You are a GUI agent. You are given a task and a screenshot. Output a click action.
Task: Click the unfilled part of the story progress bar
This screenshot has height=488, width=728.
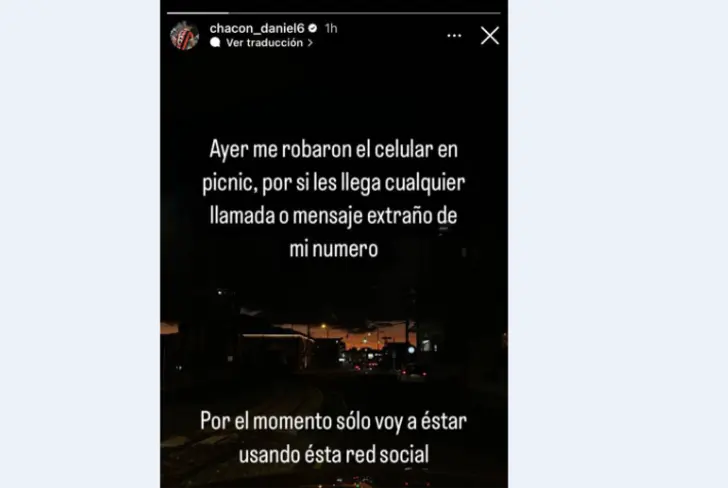click(364, 13)
